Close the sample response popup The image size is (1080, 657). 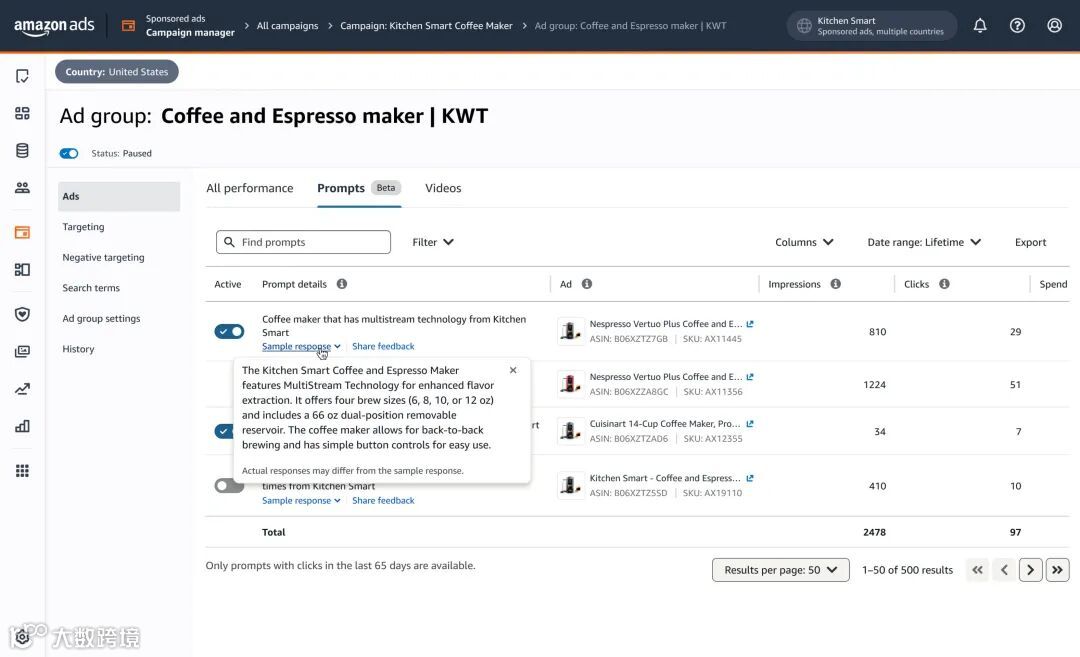coord(513,370)
